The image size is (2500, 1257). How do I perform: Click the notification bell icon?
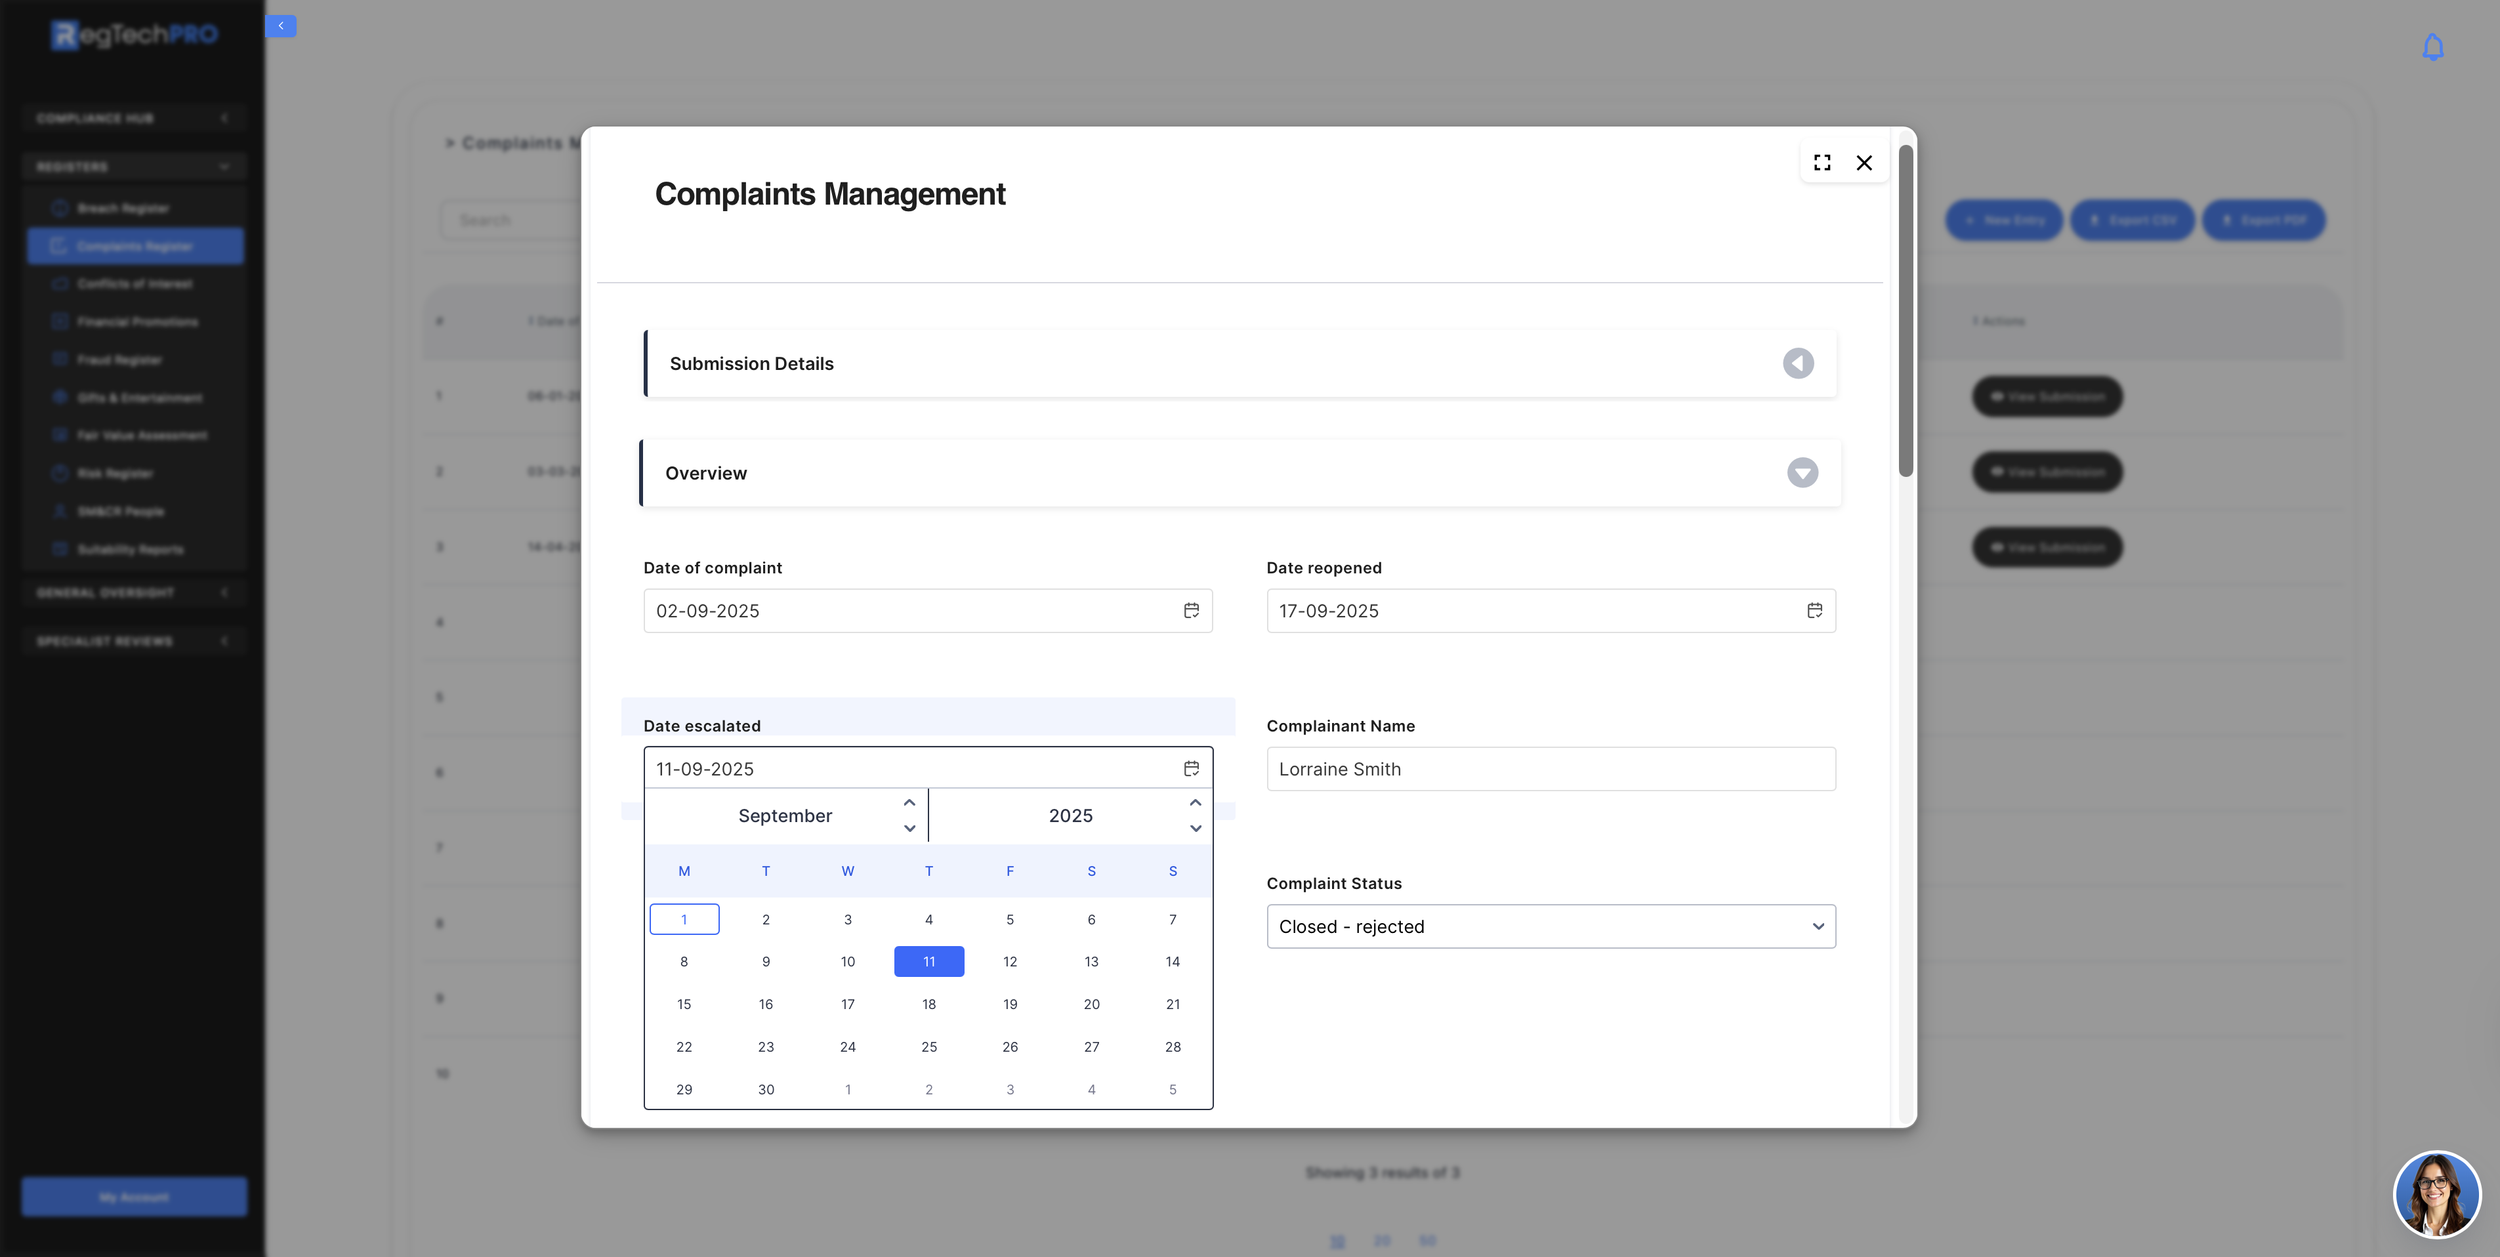point(2432,47)
